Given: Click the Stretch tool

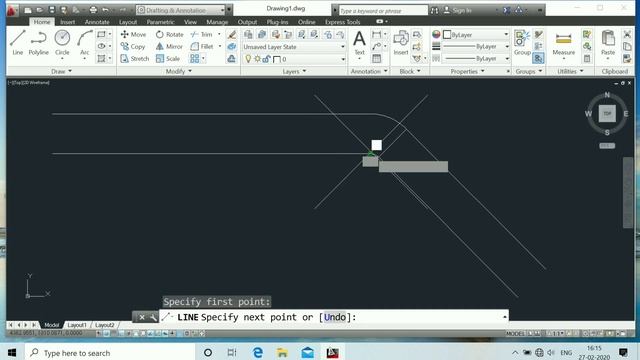Looking at the screenshot, I should coord(135,59).
